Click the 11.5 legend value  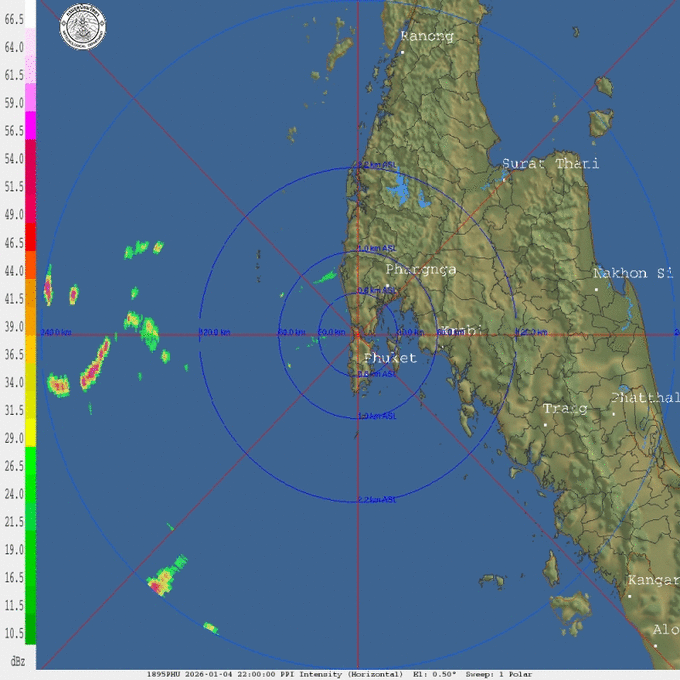pos(14,605)
